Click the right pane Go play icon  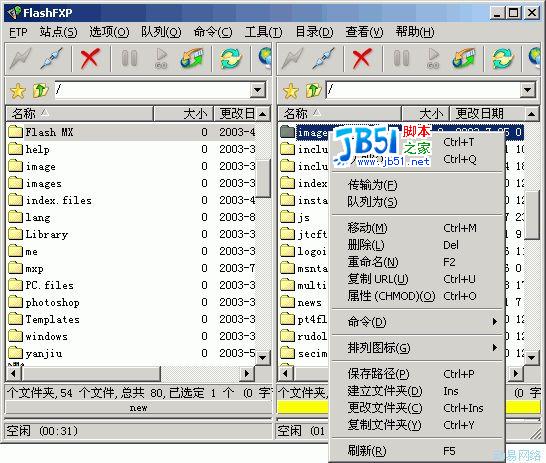click(x=433, y=58)
